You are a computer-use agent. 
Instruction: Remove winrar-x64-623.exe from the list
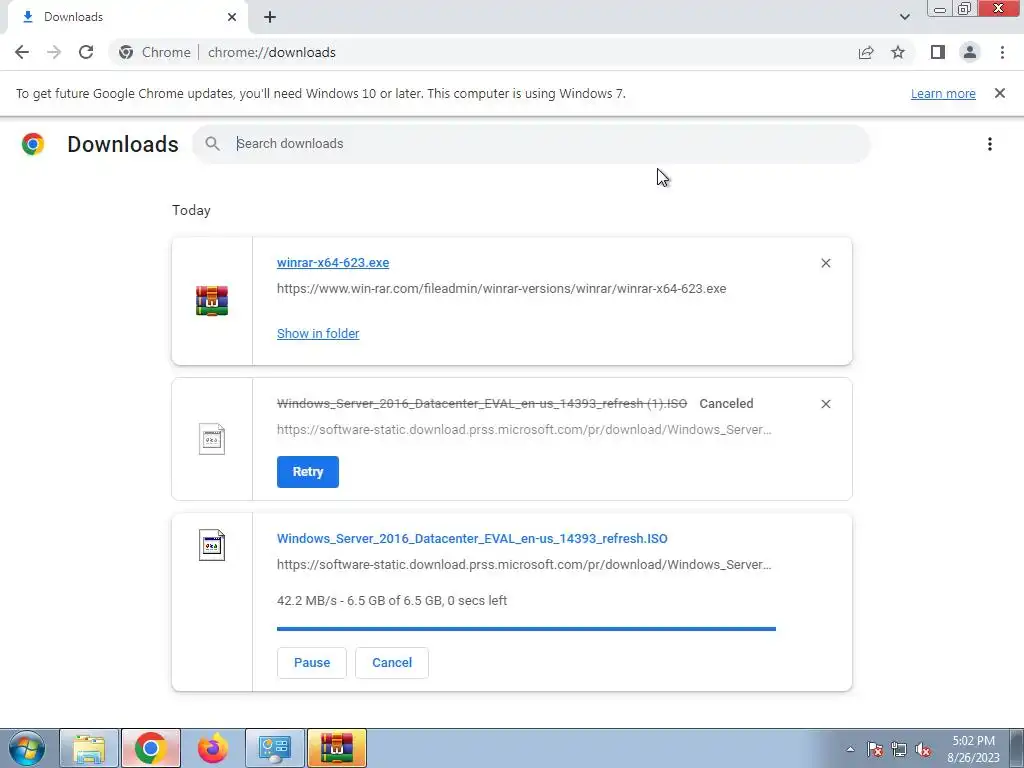pyautogui.click(x=825, y=263)
